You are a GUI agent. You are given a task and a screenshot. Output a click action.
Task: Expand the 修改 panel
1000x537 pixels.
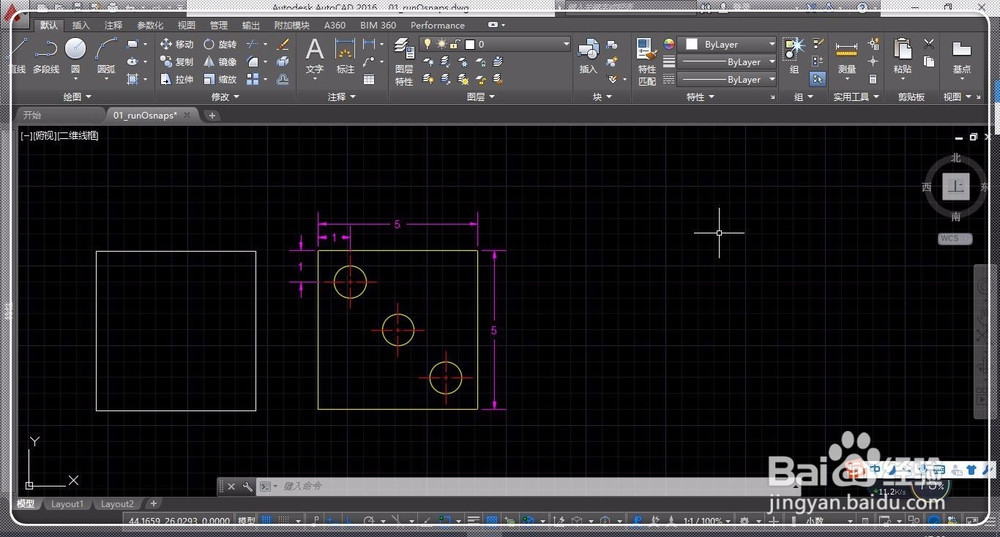coord(225,97)
